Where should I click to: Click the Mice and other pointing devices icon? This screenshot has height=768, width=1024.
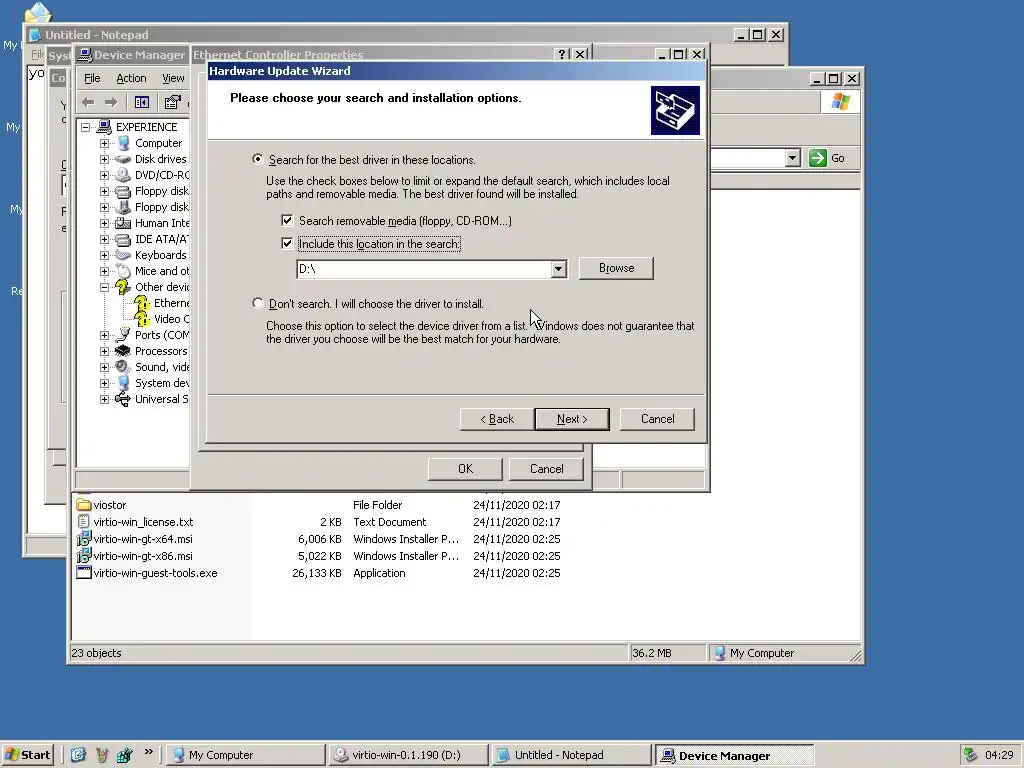(x=123, y=271)
